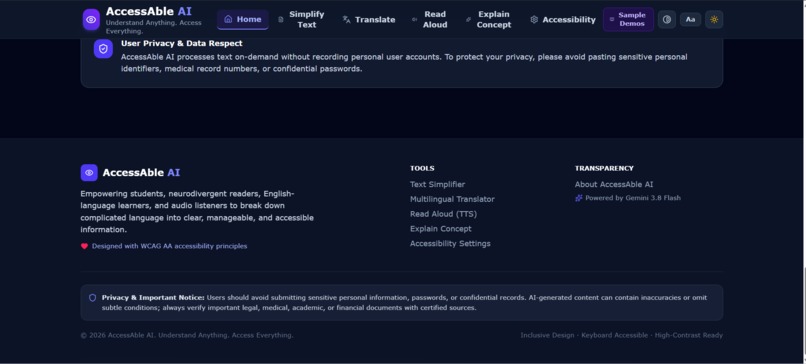The width and height of the screenshot is (806, 364).
Task: Open Multilingual Translator footer link
Action: coord(452,199)
